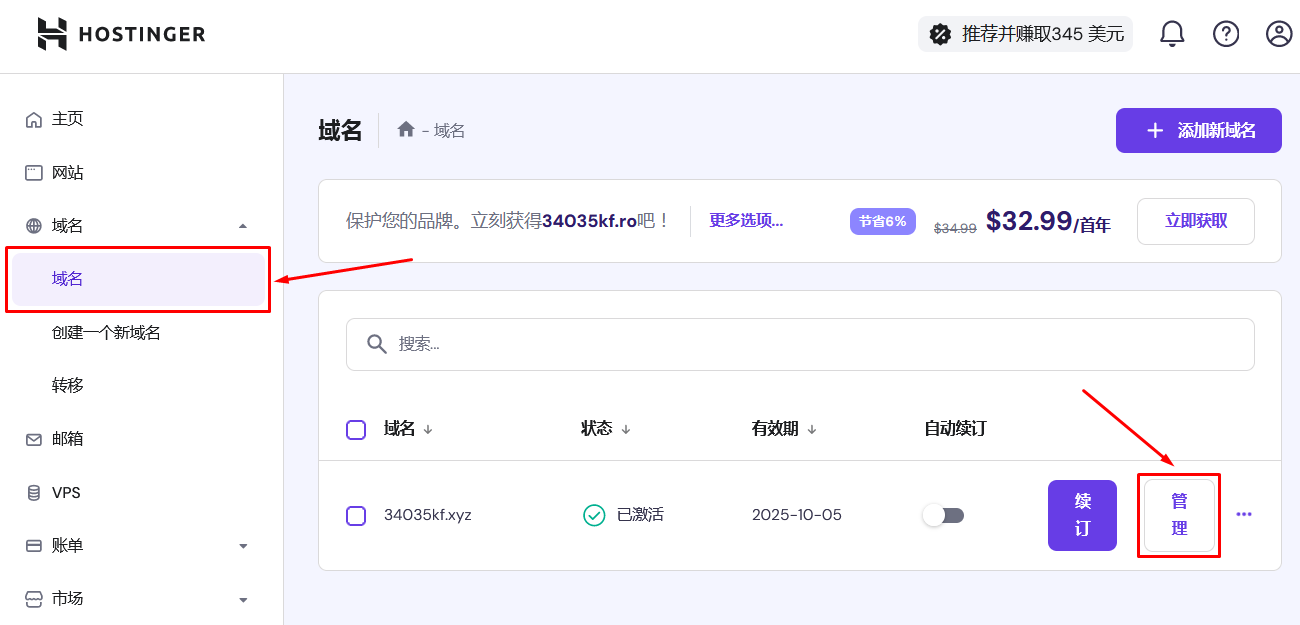1300x625 pixels.
Task: Expand the 市场 sidebar section
Action: click(241, 598)
